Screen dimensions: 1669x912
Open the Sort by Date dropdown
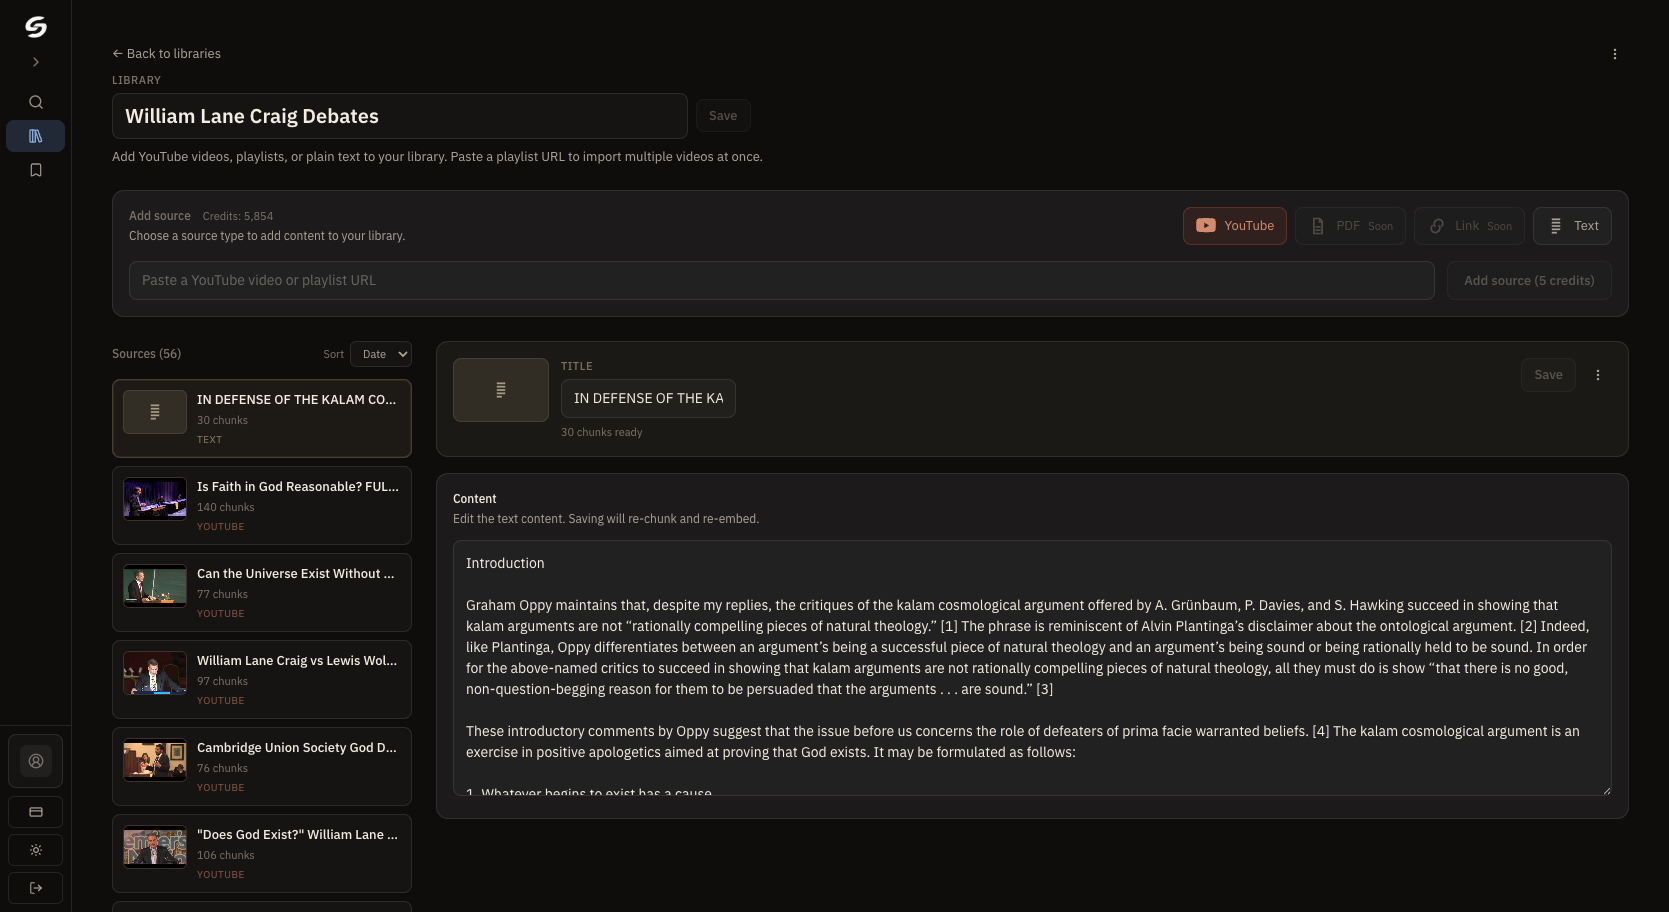click(x=381, y=354)
